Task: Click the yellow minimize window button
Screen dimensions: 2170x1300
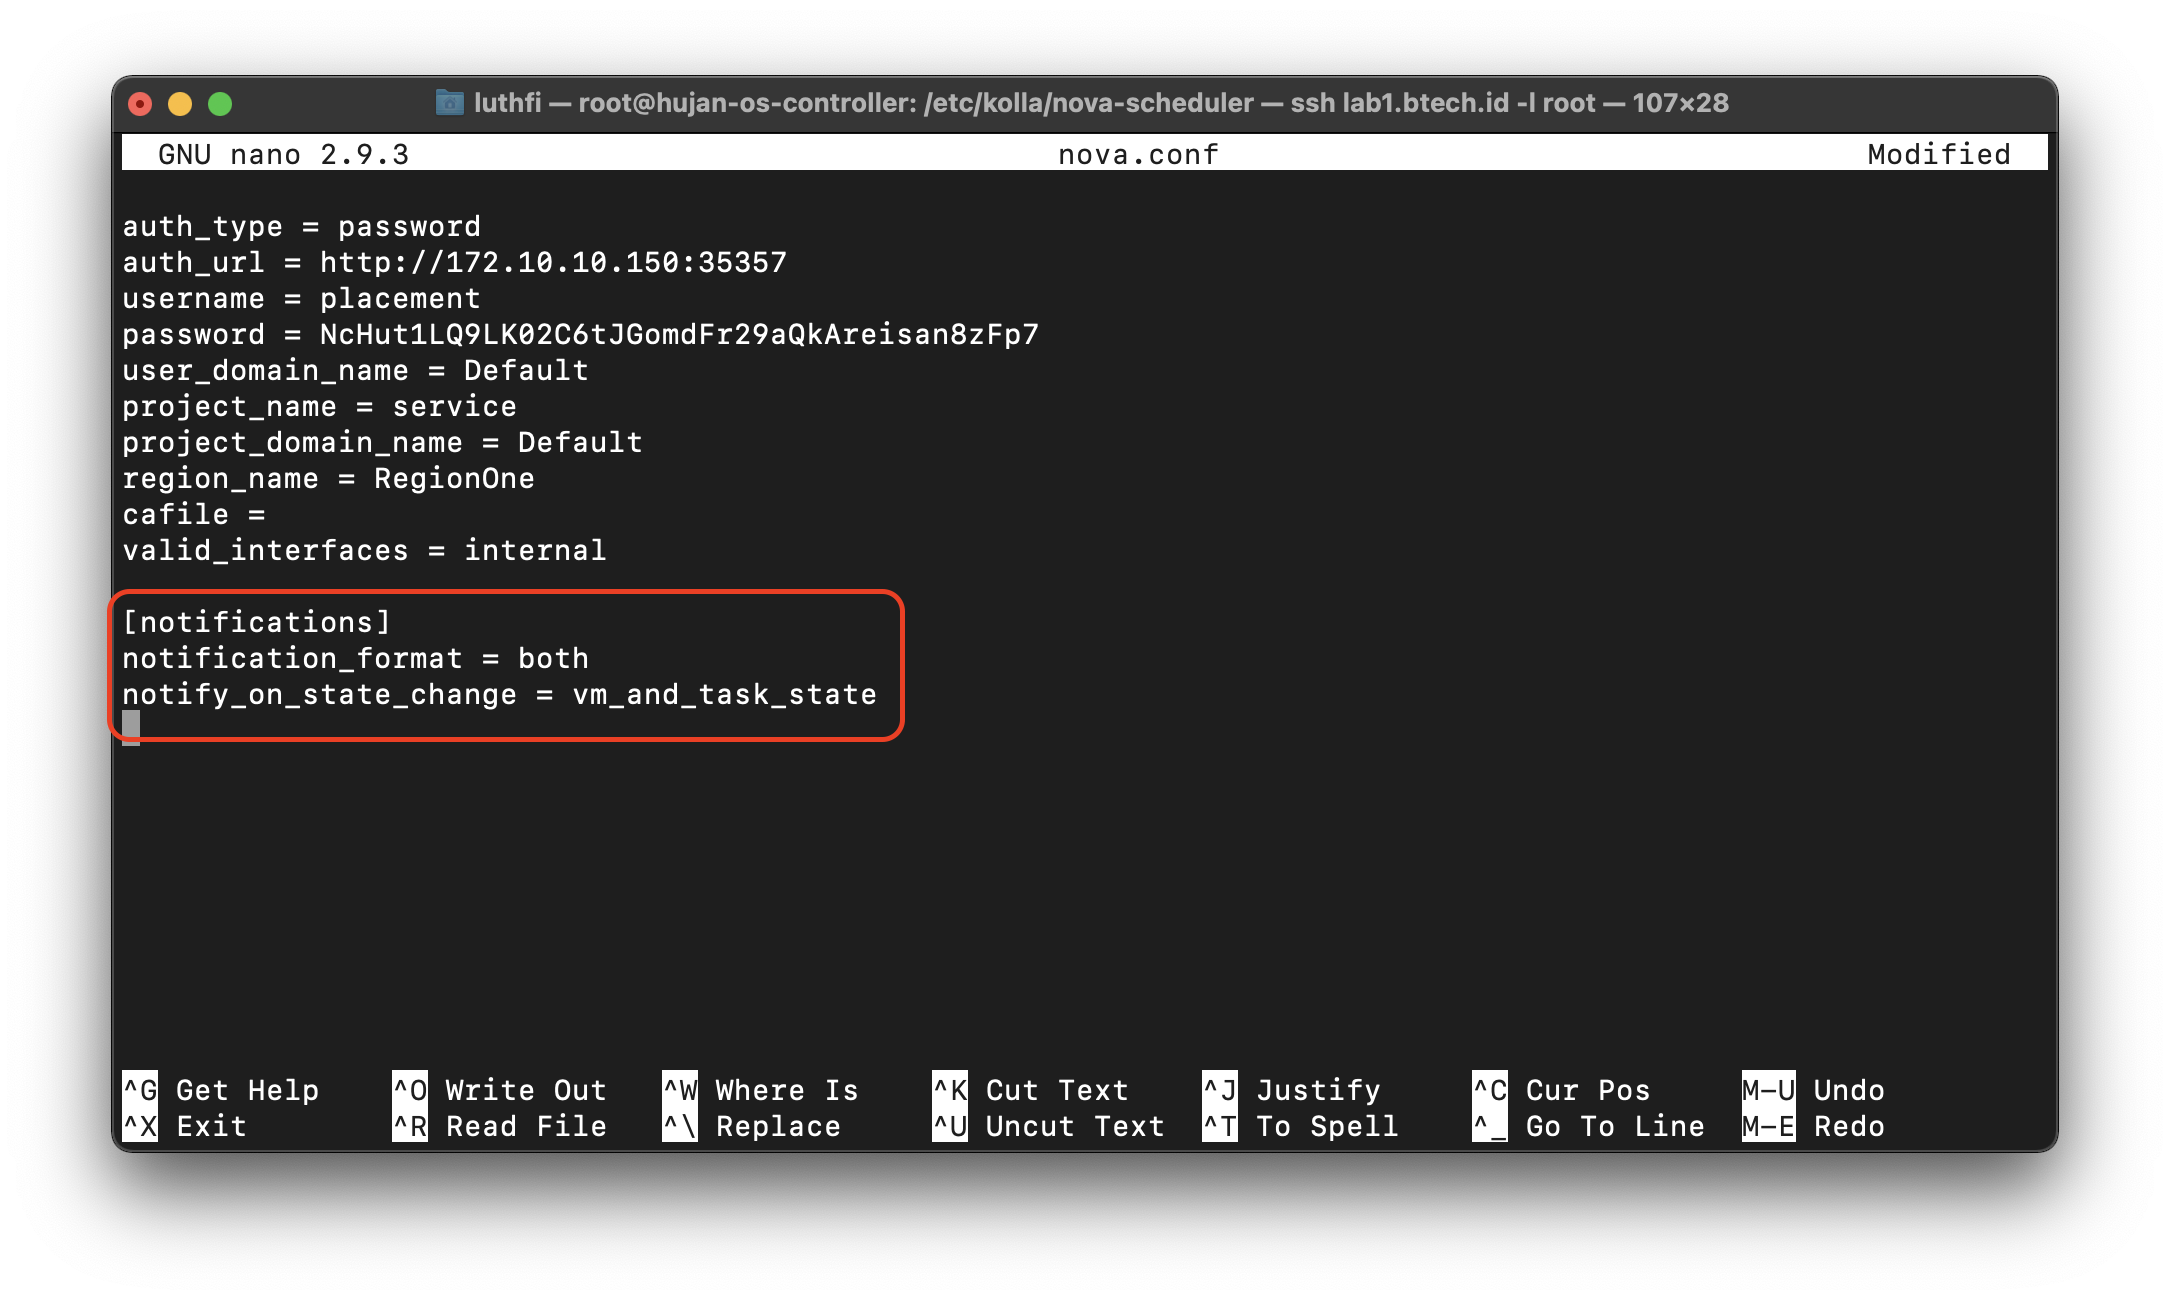Action: coord(180,103)
